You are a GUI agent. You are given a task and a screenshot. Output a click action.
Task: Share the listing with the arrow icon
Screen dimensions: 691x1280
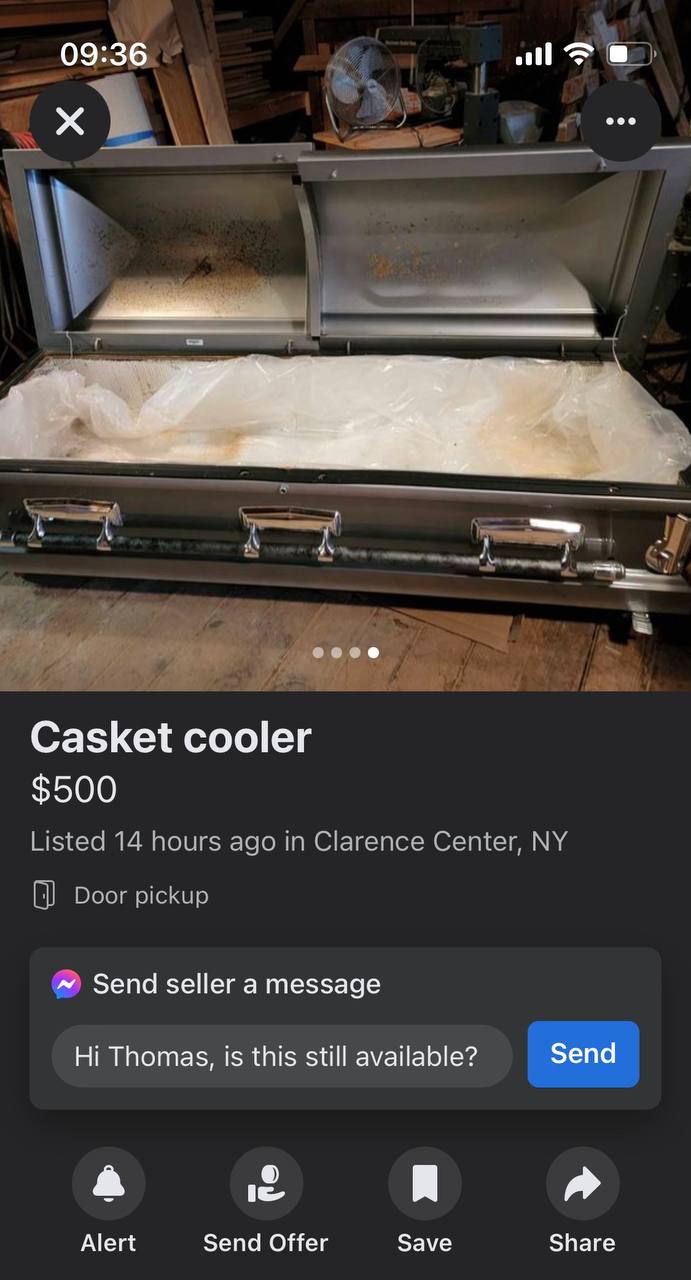(582, 1184)
